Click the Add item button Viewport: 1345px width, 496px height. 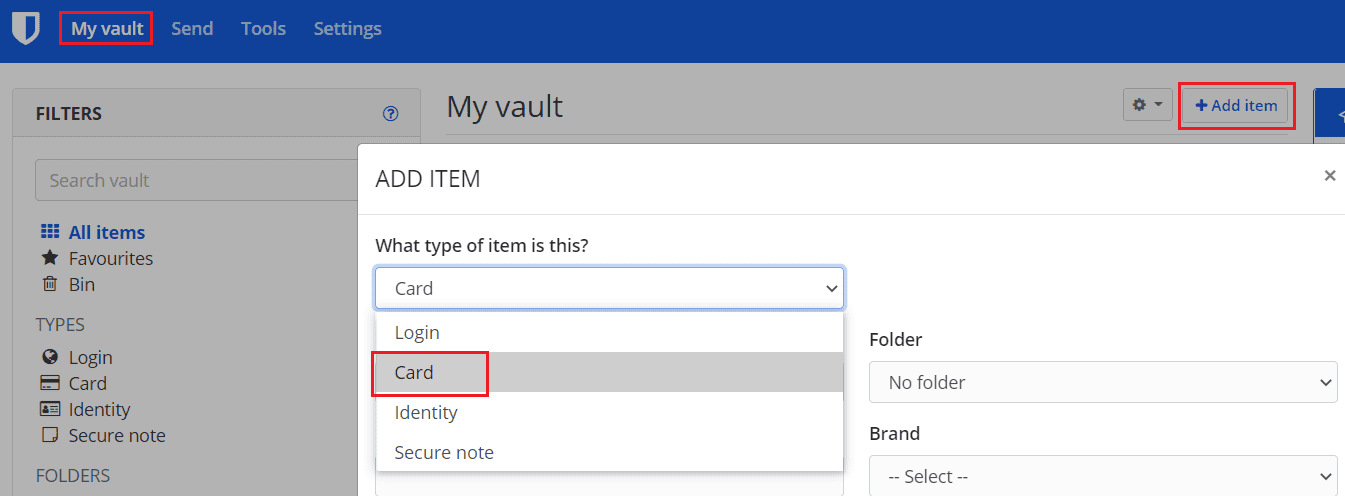[x=1236, y=105]
